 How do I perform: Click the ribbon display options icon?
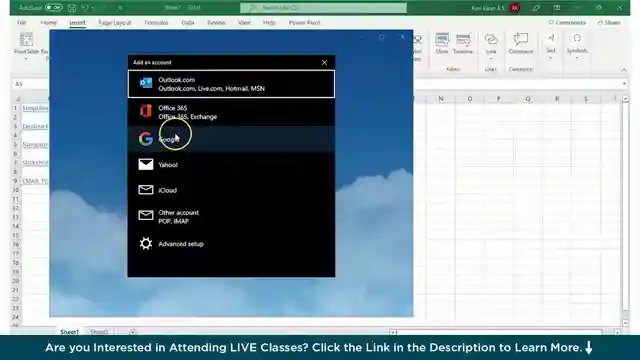tap(557, 8)
